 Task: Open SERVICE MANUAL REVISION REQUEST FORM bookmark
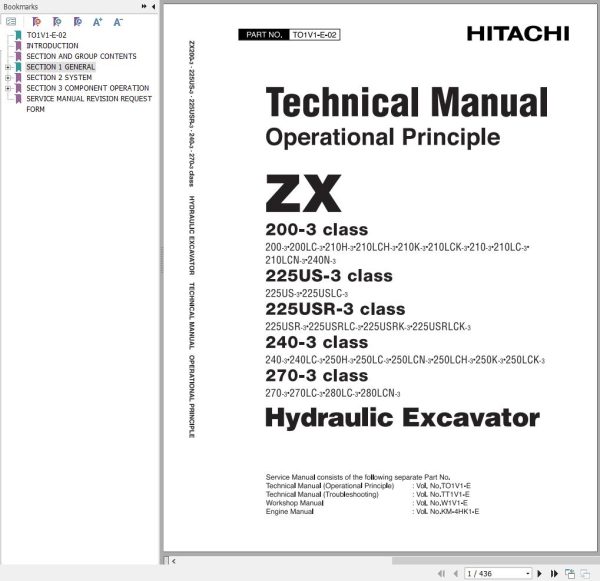89,104
